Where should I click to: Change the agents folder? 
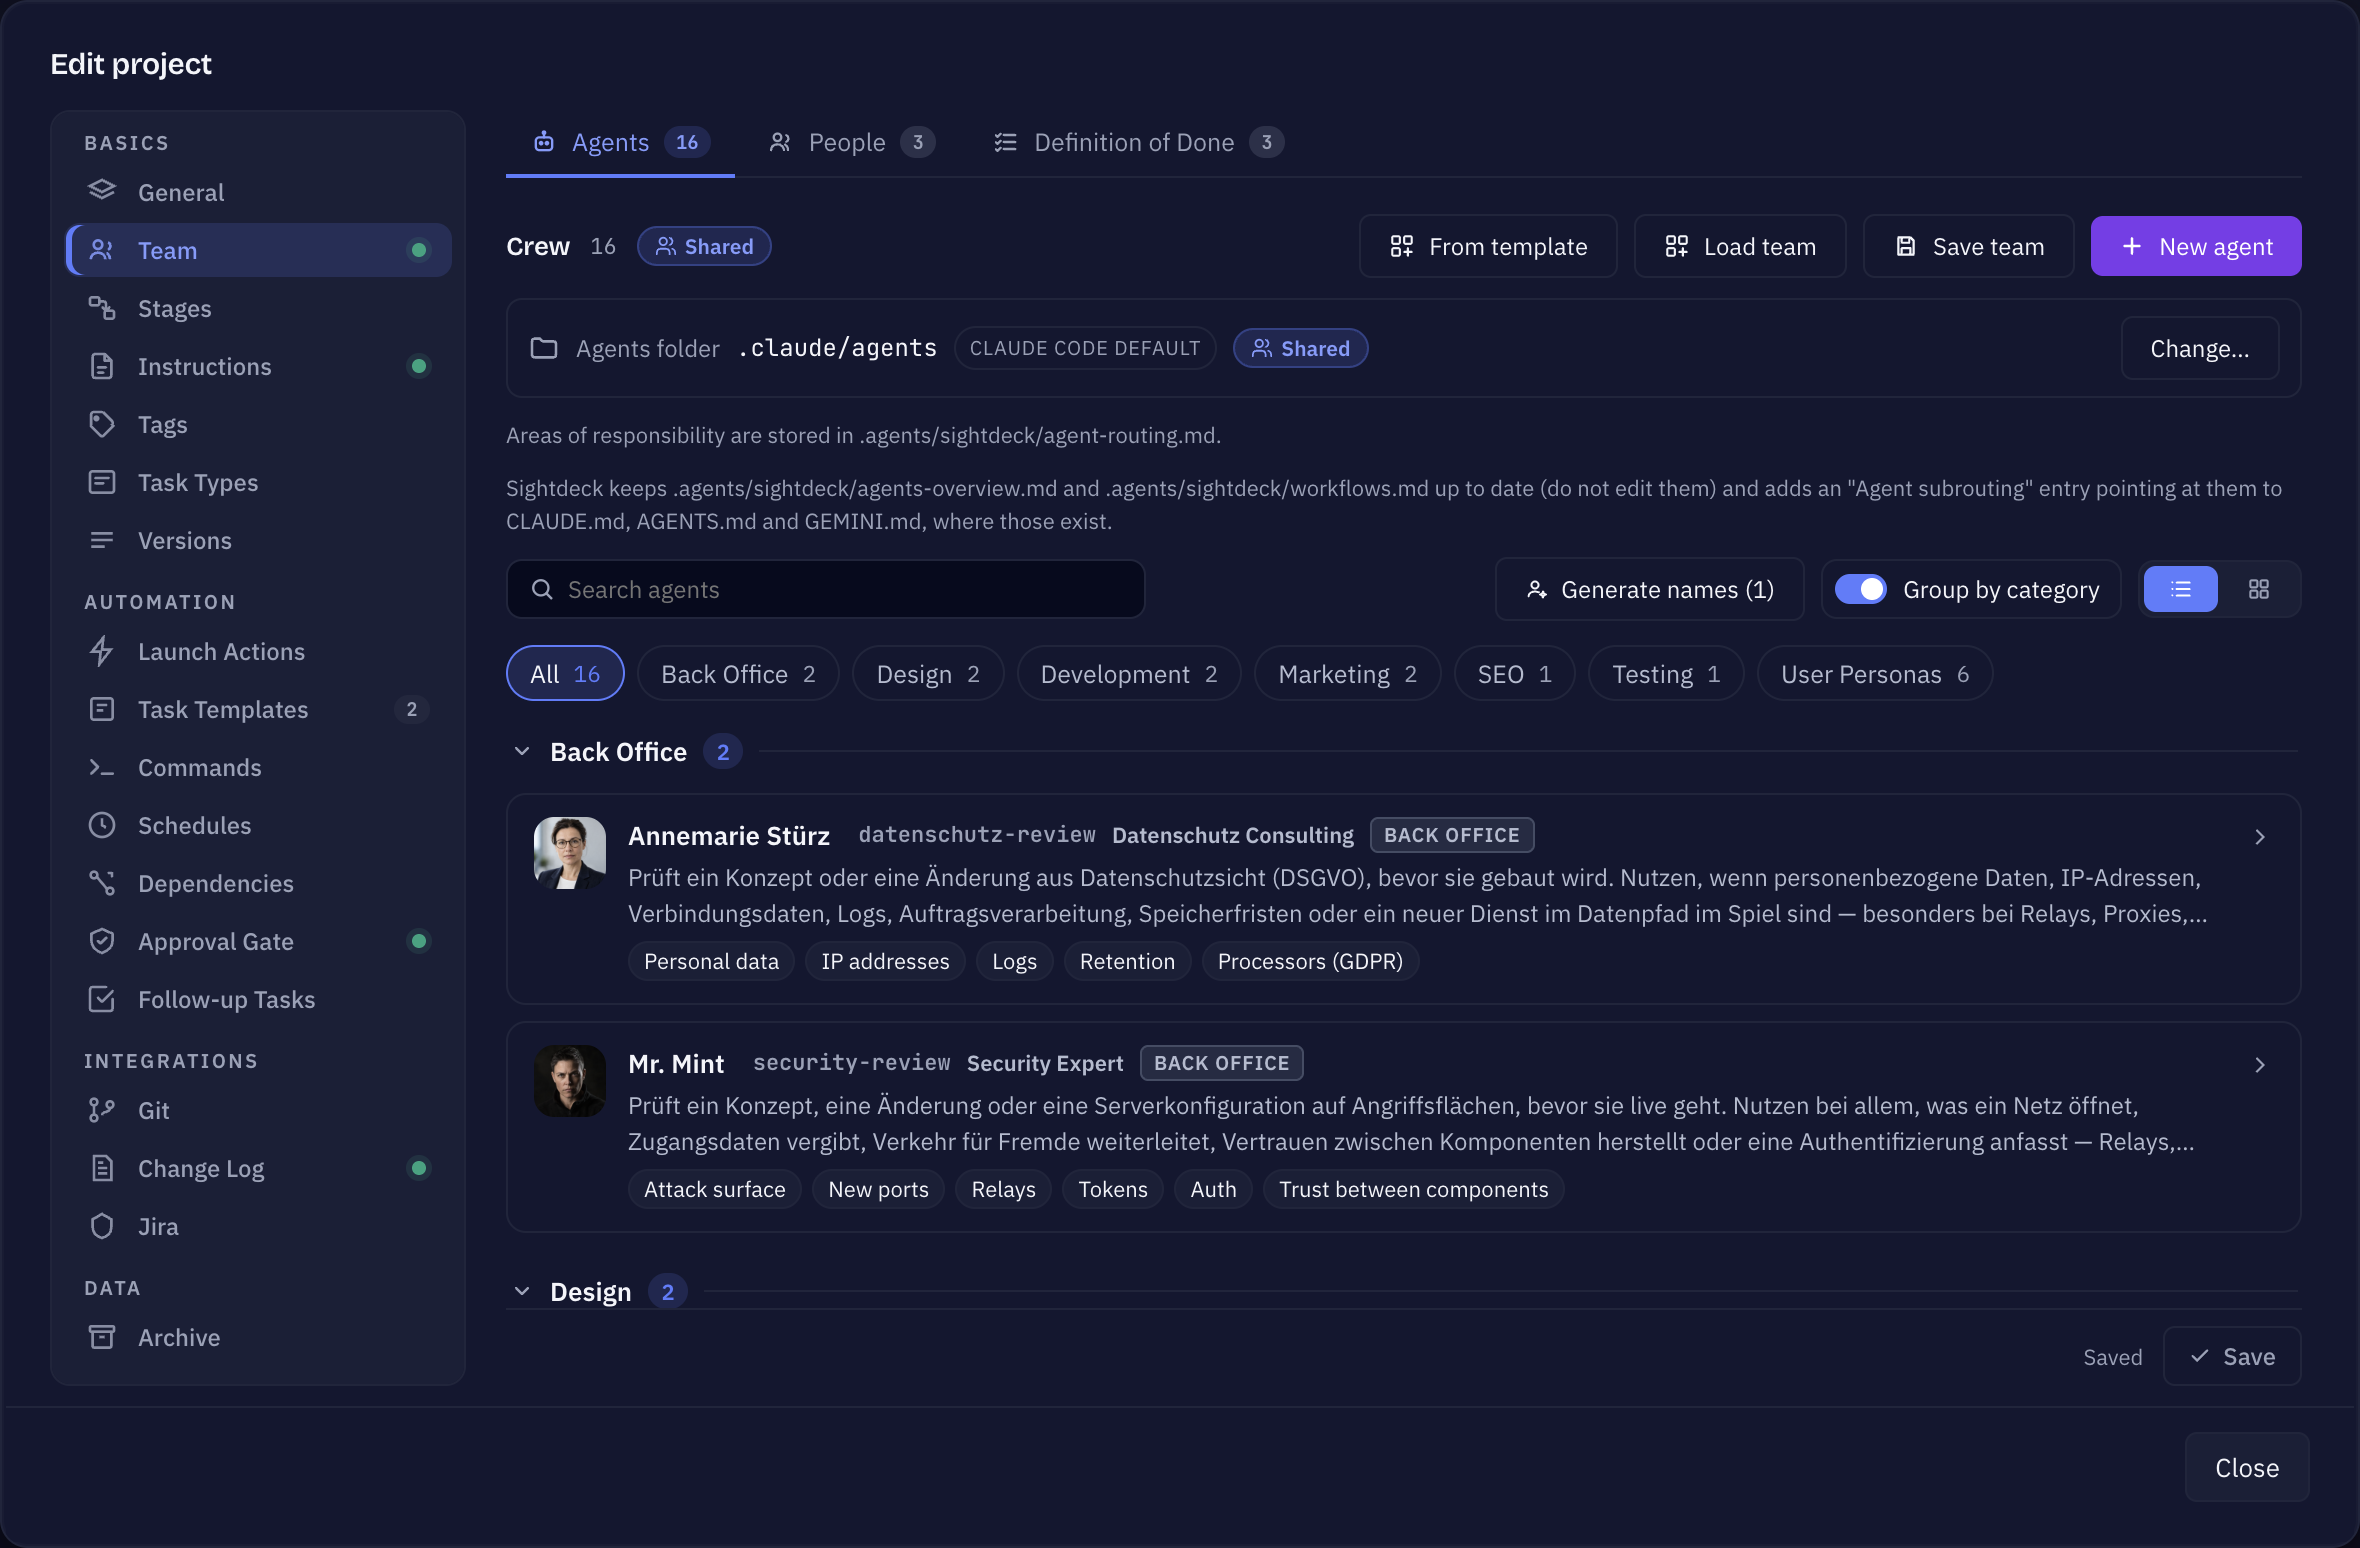pyautogui.click(x=2200, y=348)
